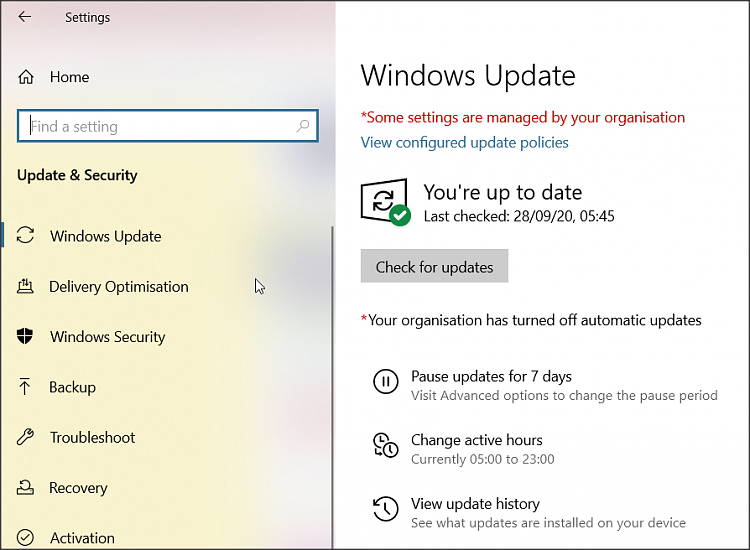The width and height of the screenshot is (750, 550).
Task: Open the Home page
Action: click(x=69, y=77)
